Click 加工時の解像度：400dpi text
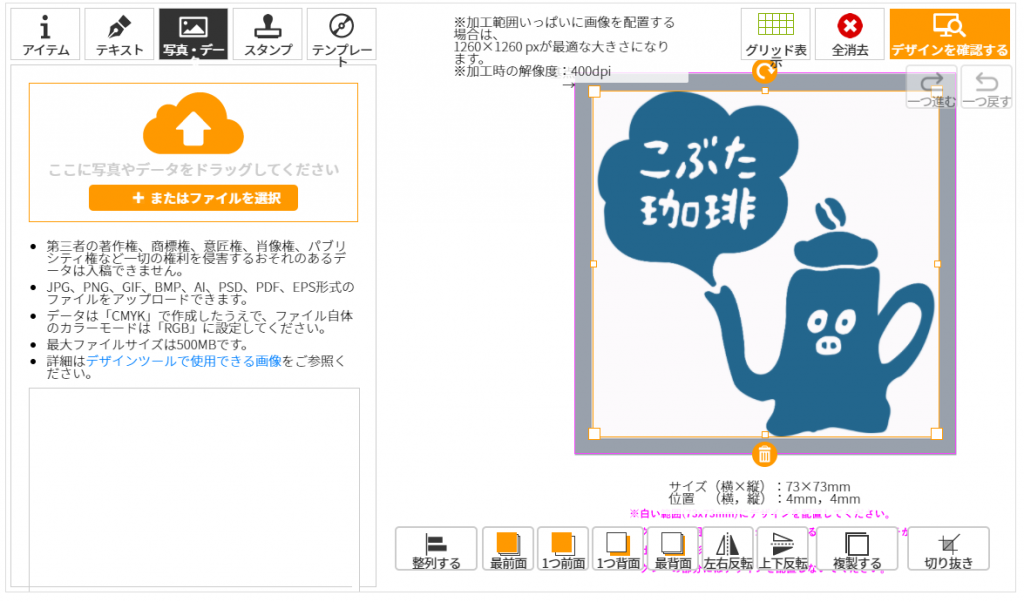The image size is (1024, 602). click(532, 71)
